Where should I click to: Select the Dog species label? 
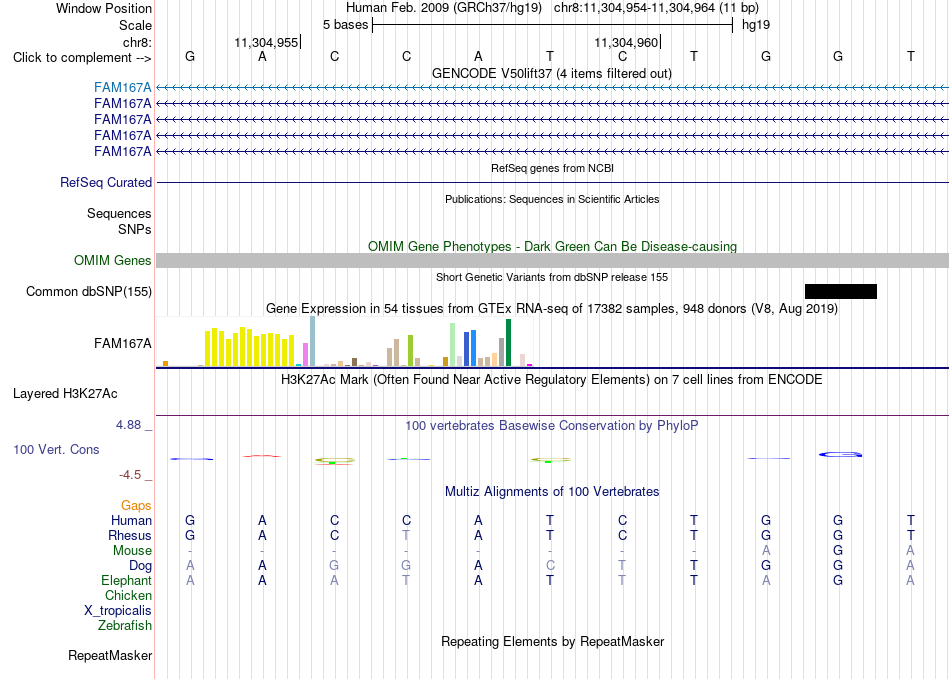[140, 566]
